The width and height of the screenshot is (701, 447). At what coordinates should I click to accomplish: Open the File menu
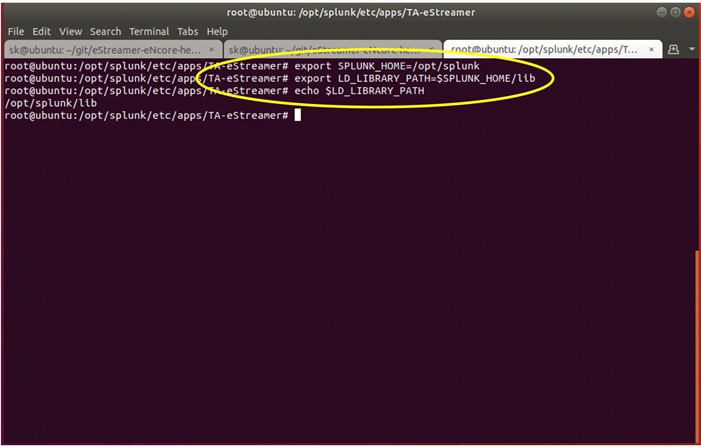pos(16,32)
